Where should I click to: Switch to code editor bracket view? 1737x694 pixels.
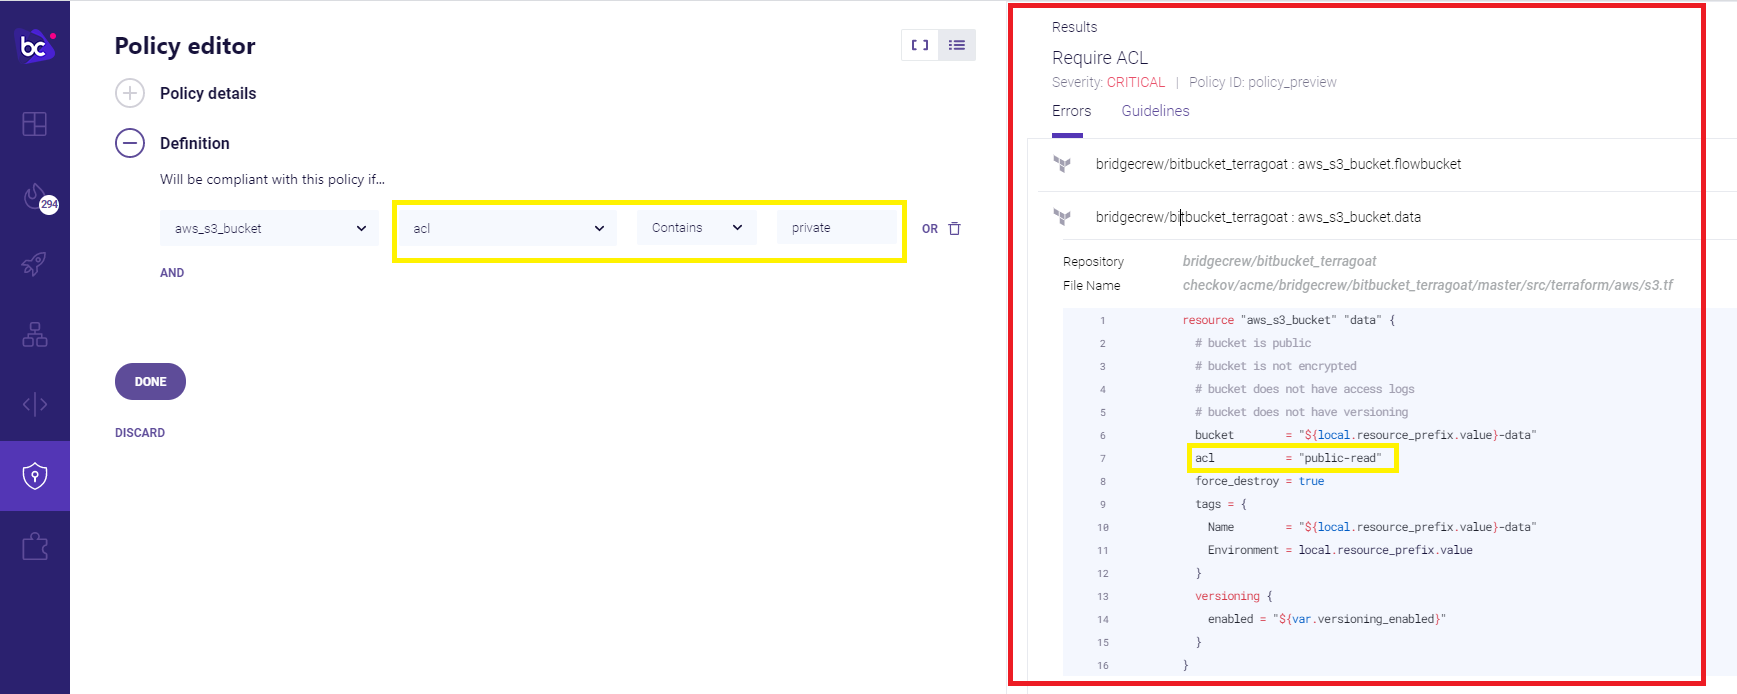(x=920, y=45)
